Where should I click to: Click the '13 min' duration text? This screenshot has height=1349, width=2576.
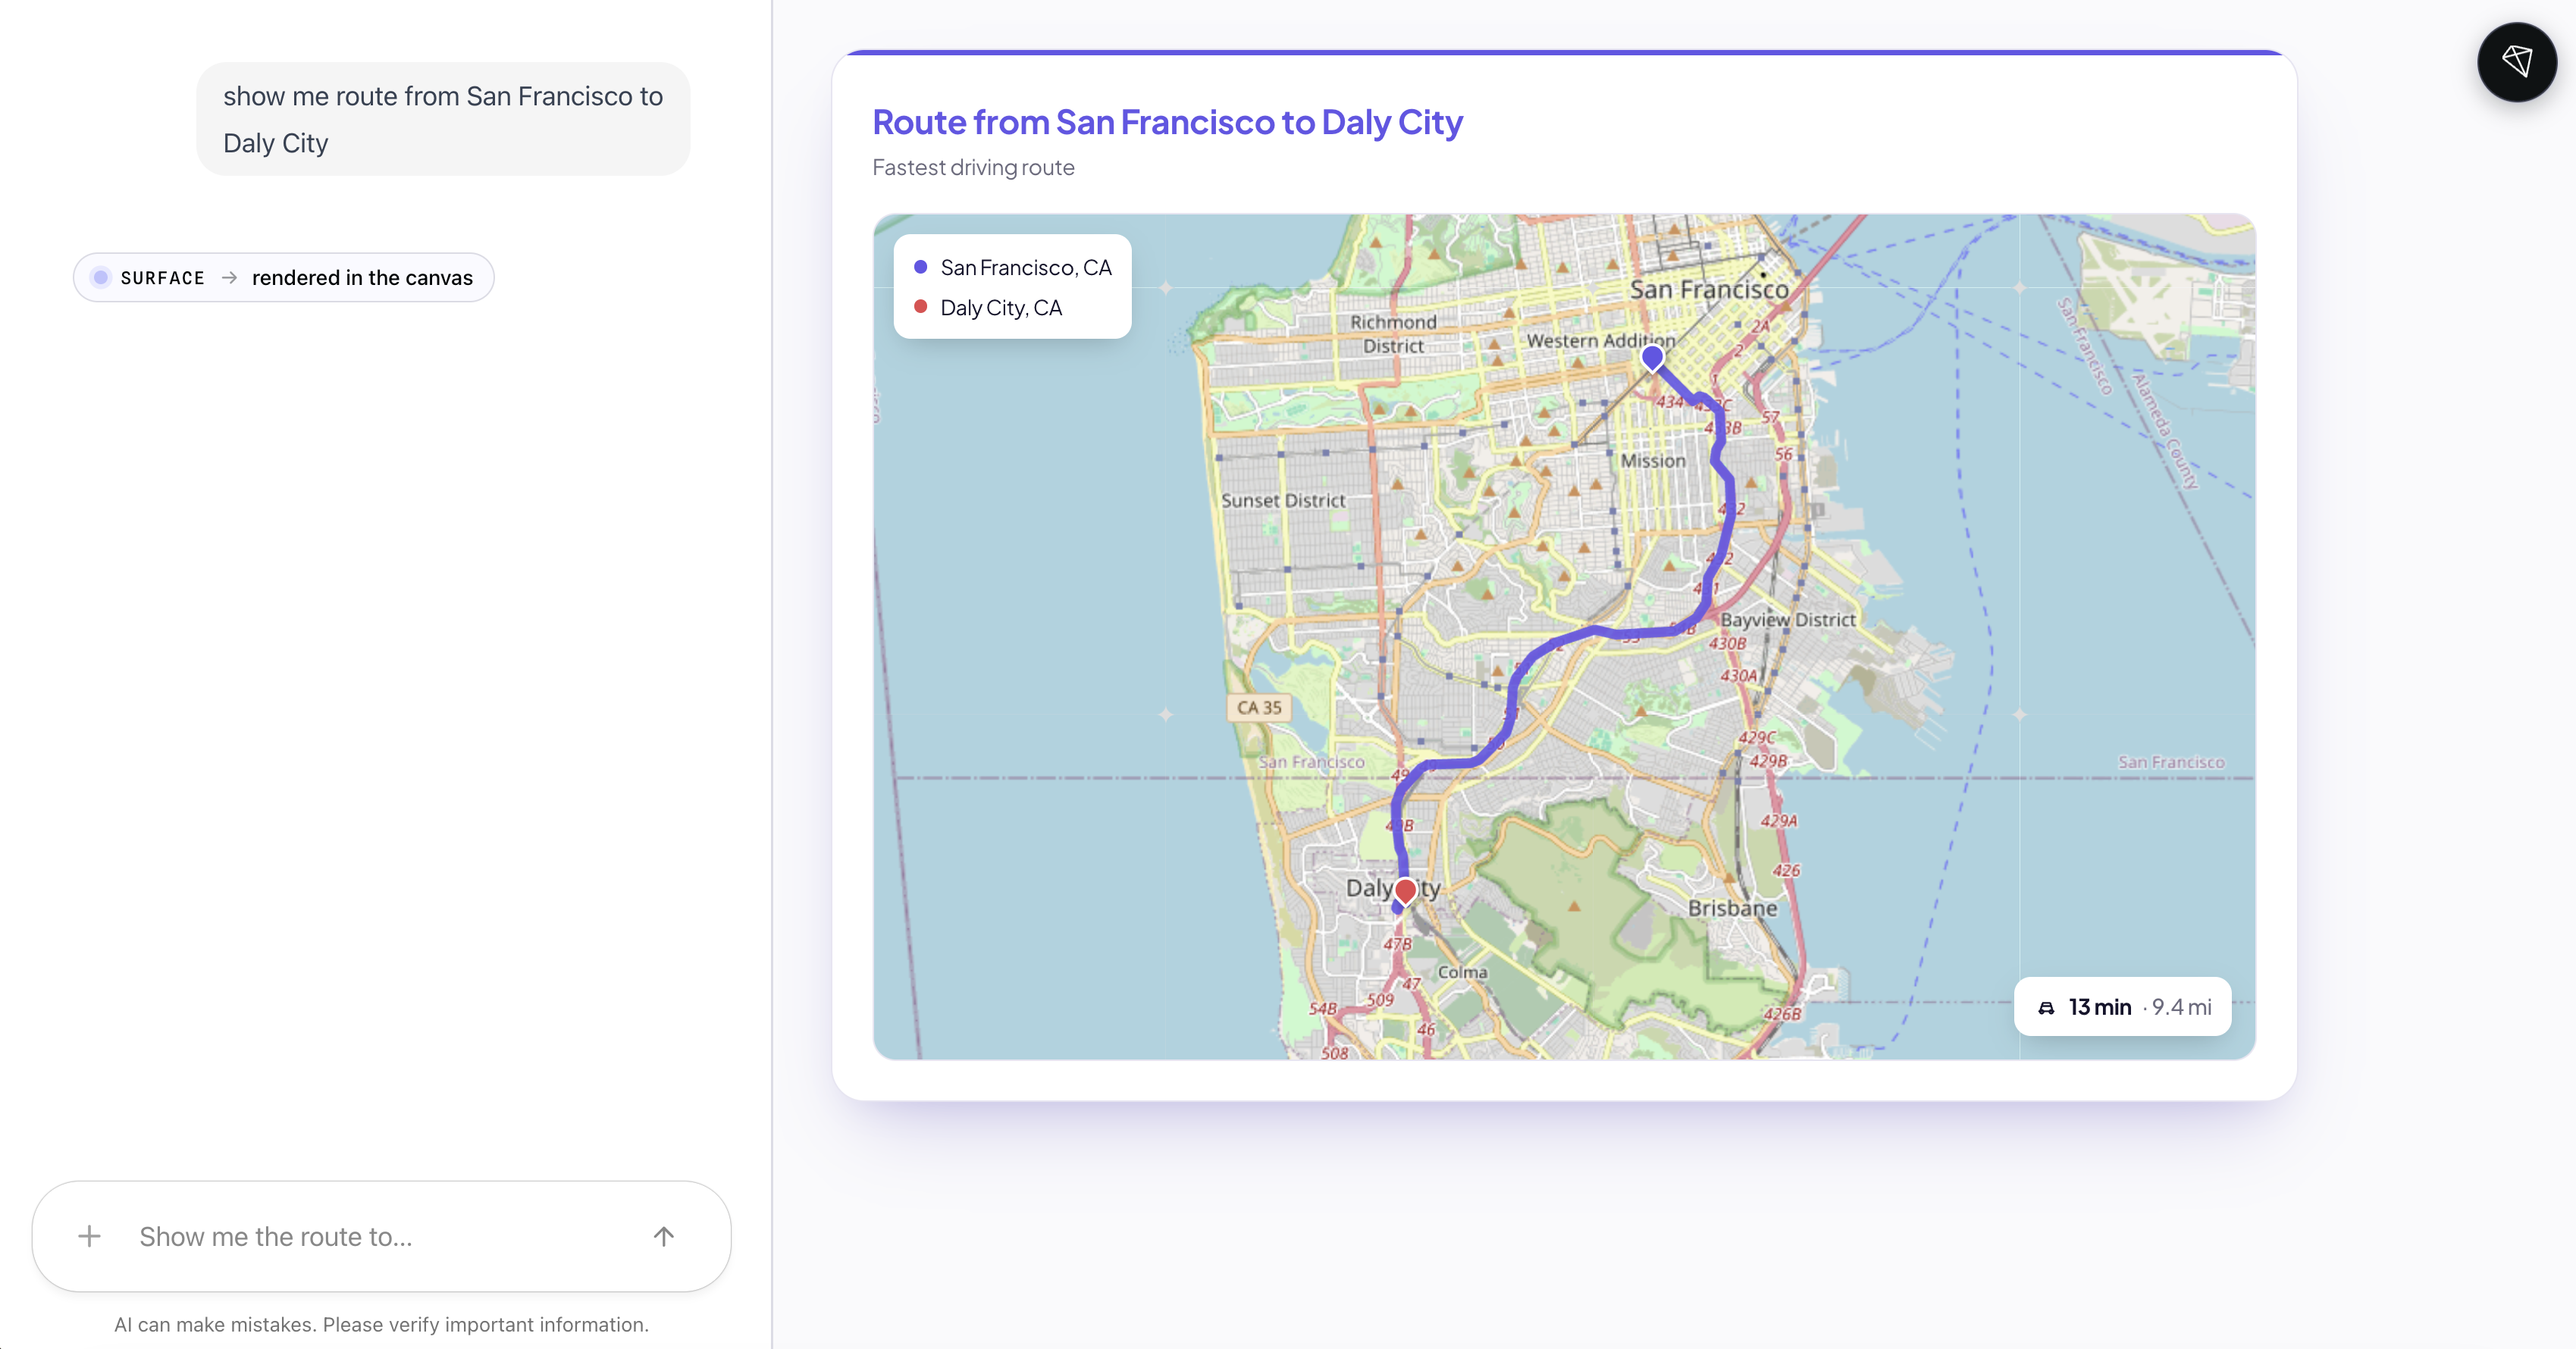[x=2100, y=1007]
